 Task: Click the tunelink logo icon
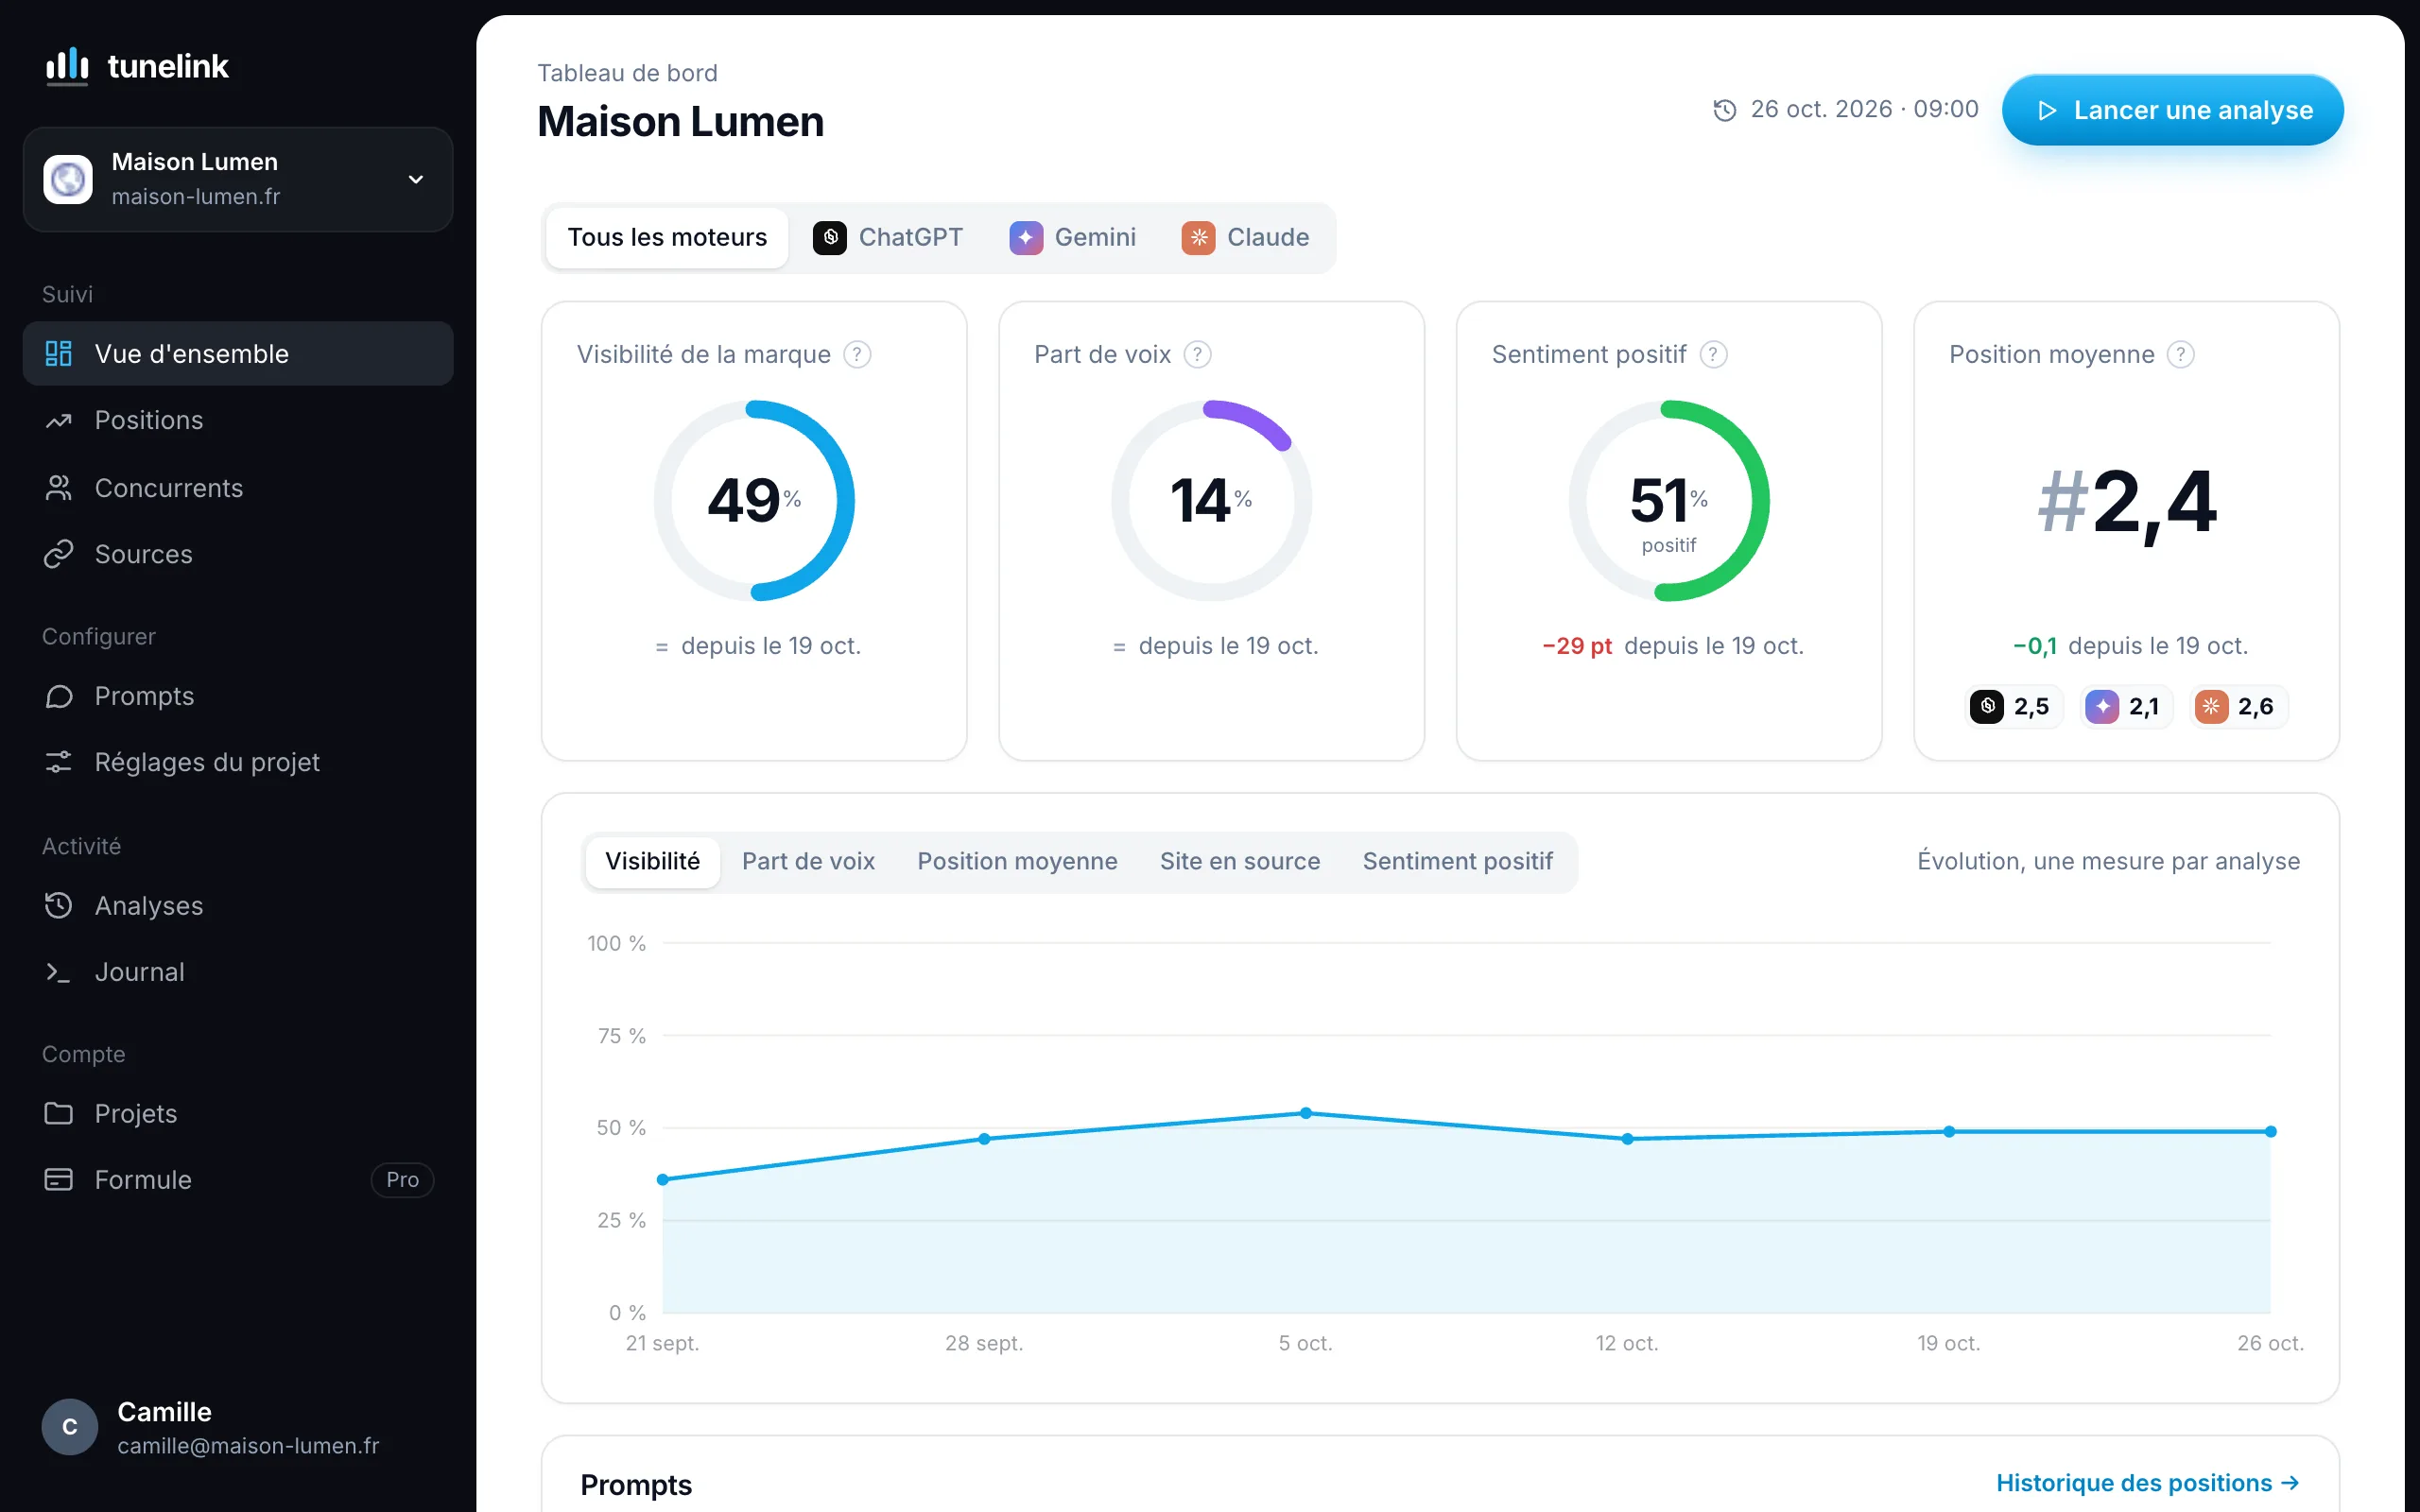pyautogui.click(x=67, y=66)
